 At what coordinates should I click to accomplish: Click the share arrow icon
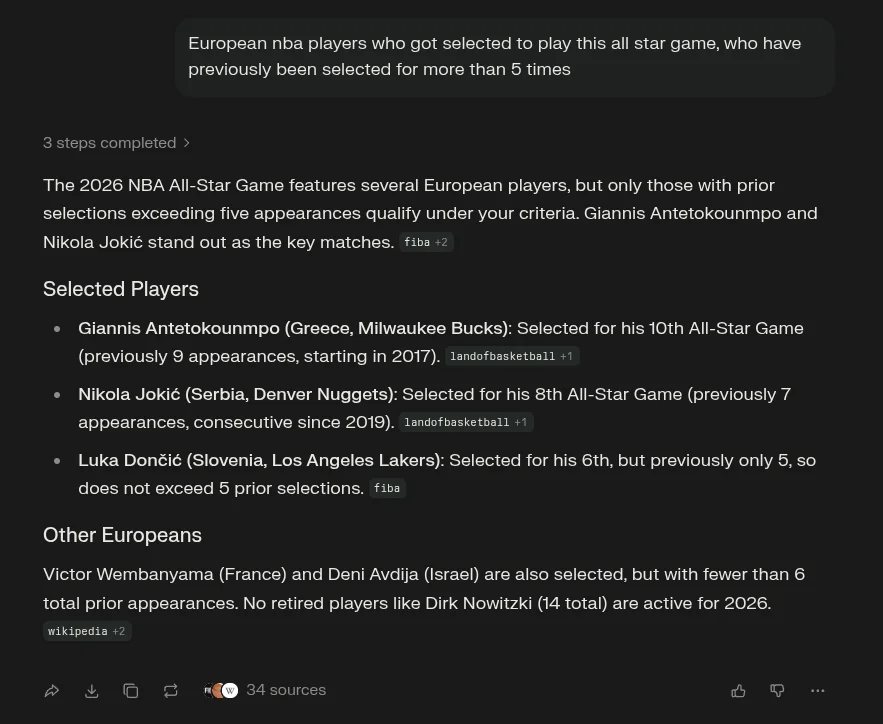click(x=52, y=691)
